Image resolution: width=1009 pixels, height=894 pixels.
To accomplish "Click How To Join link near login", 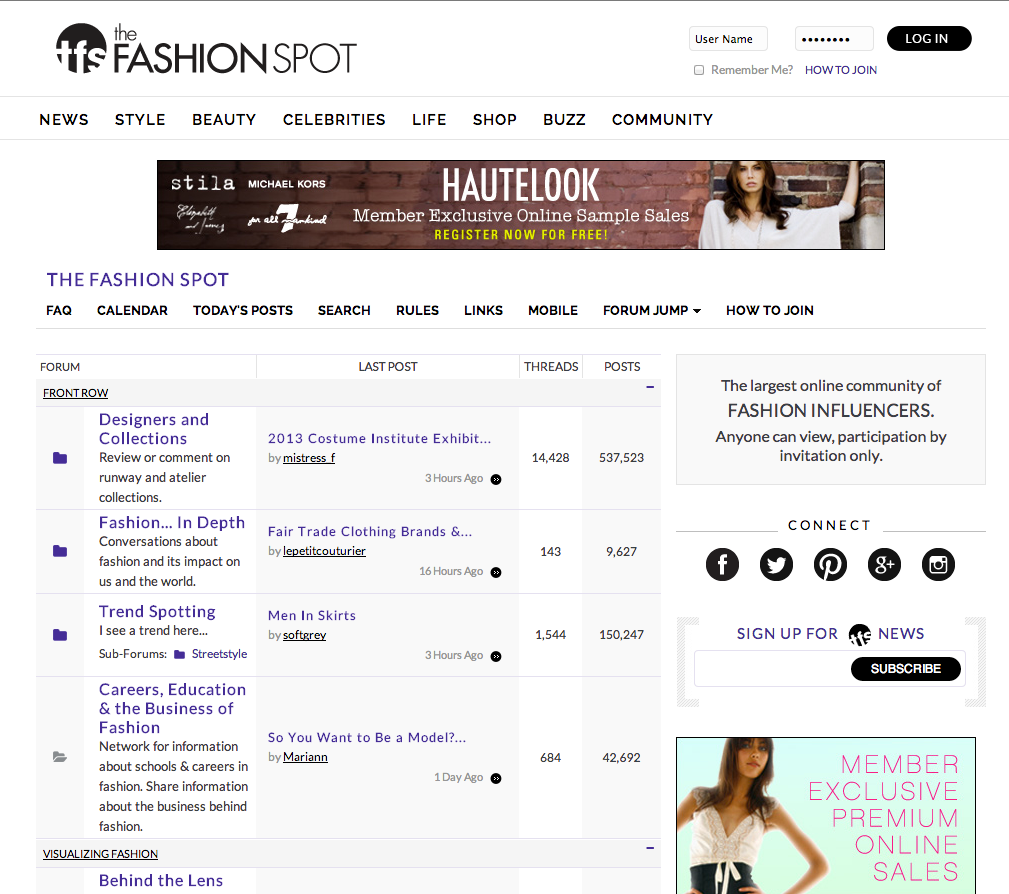I will (840, 70).
